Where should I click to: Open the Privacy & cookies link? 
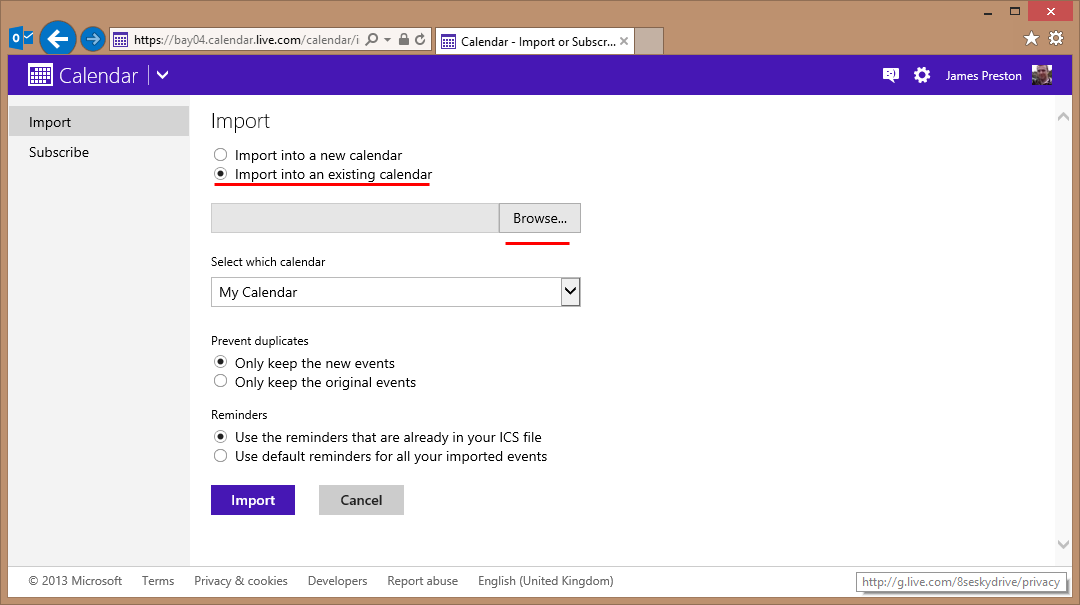(x=241, y=581)
